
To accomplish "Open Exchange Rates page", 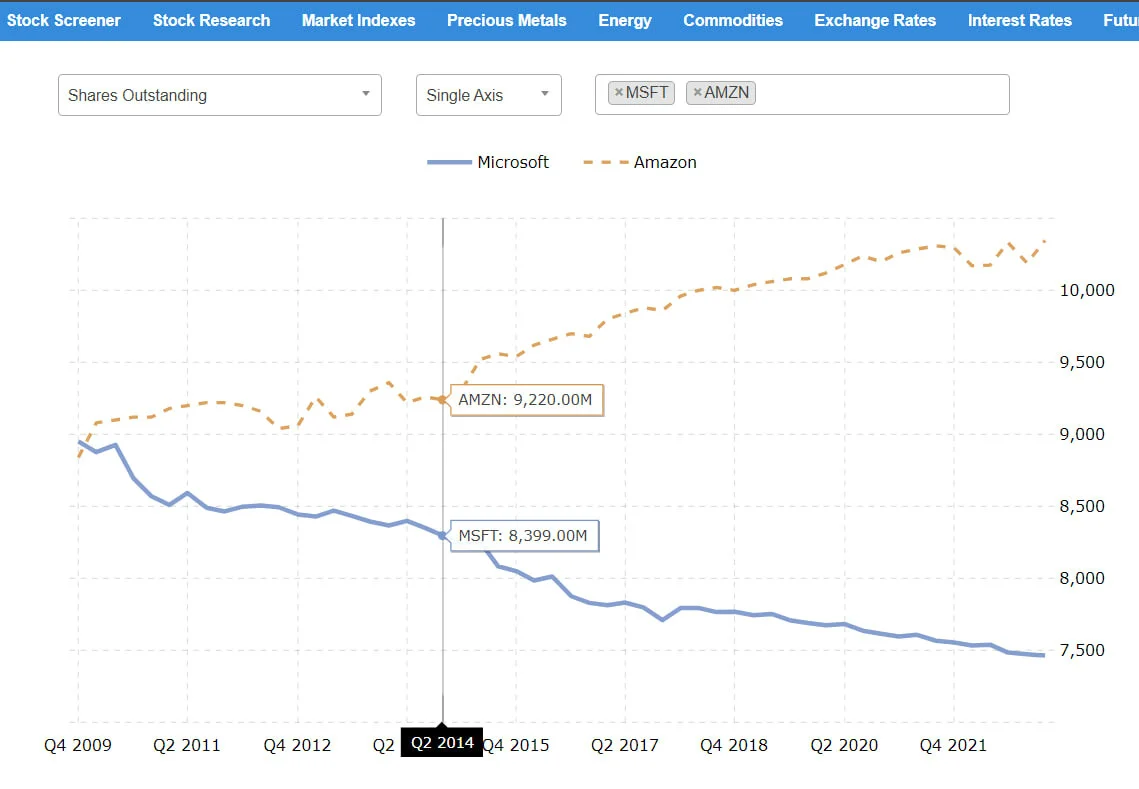I will click(875, 20).
